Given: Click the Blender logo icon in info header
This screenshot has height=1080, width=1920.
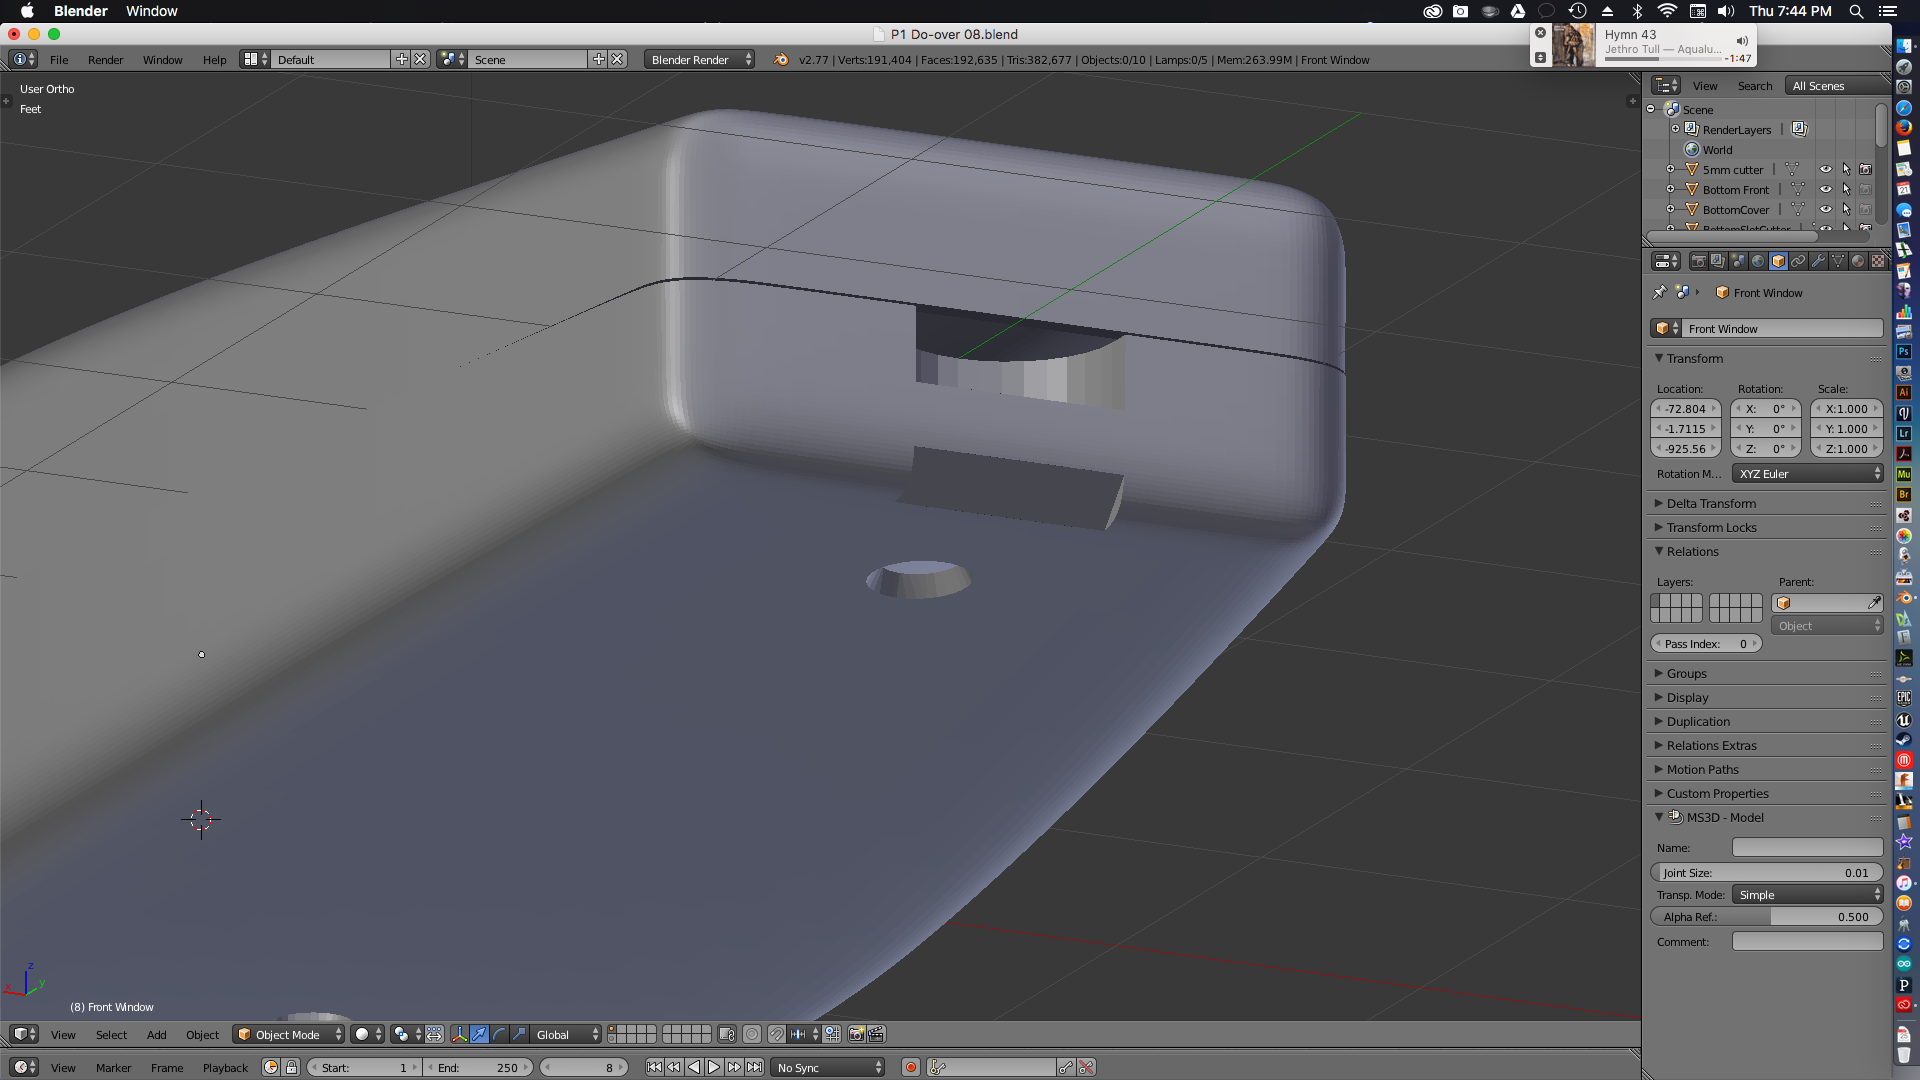Looking at the screenshot, I should [780, 60].
